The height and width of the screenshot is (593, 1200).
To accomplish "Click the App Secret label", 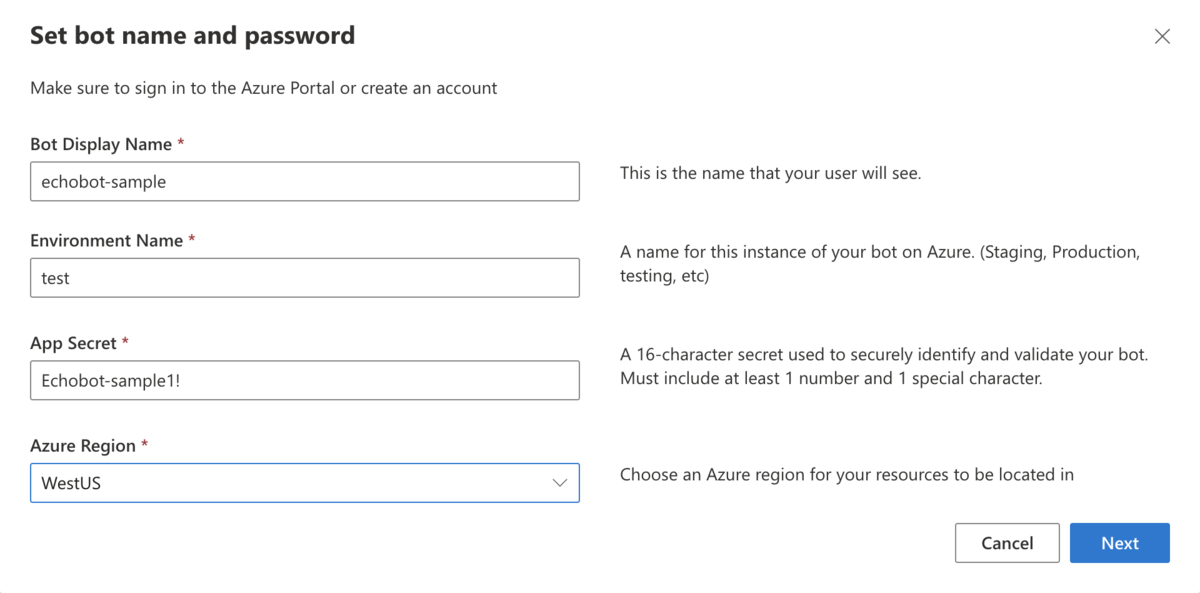I will coord(73,343).
